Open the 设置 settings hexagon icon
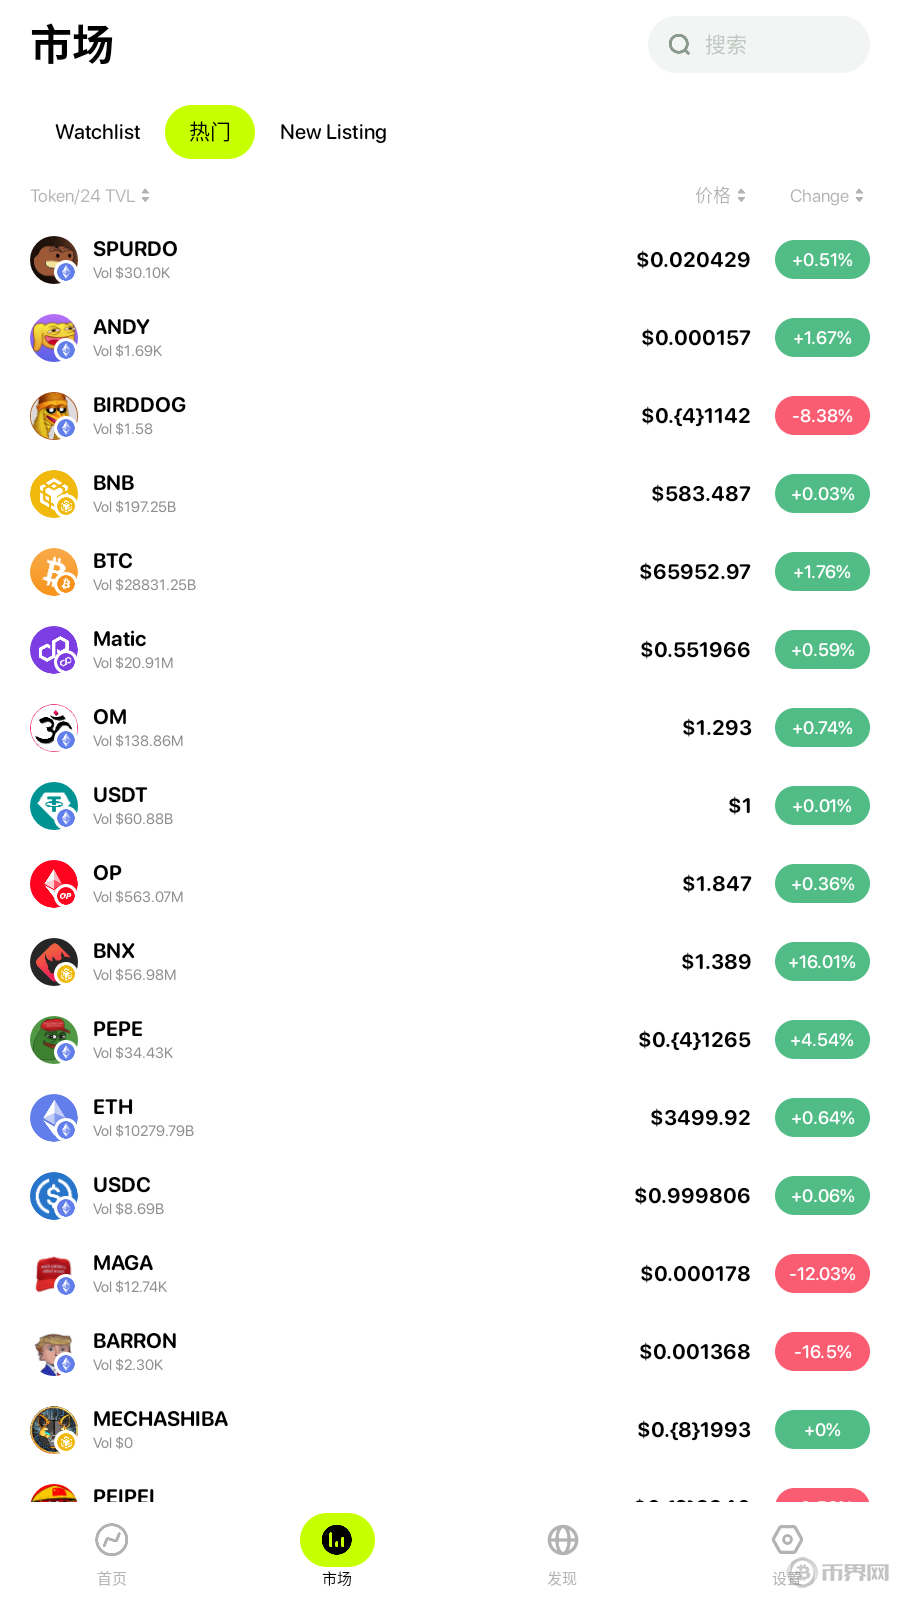 (788, 1539)
